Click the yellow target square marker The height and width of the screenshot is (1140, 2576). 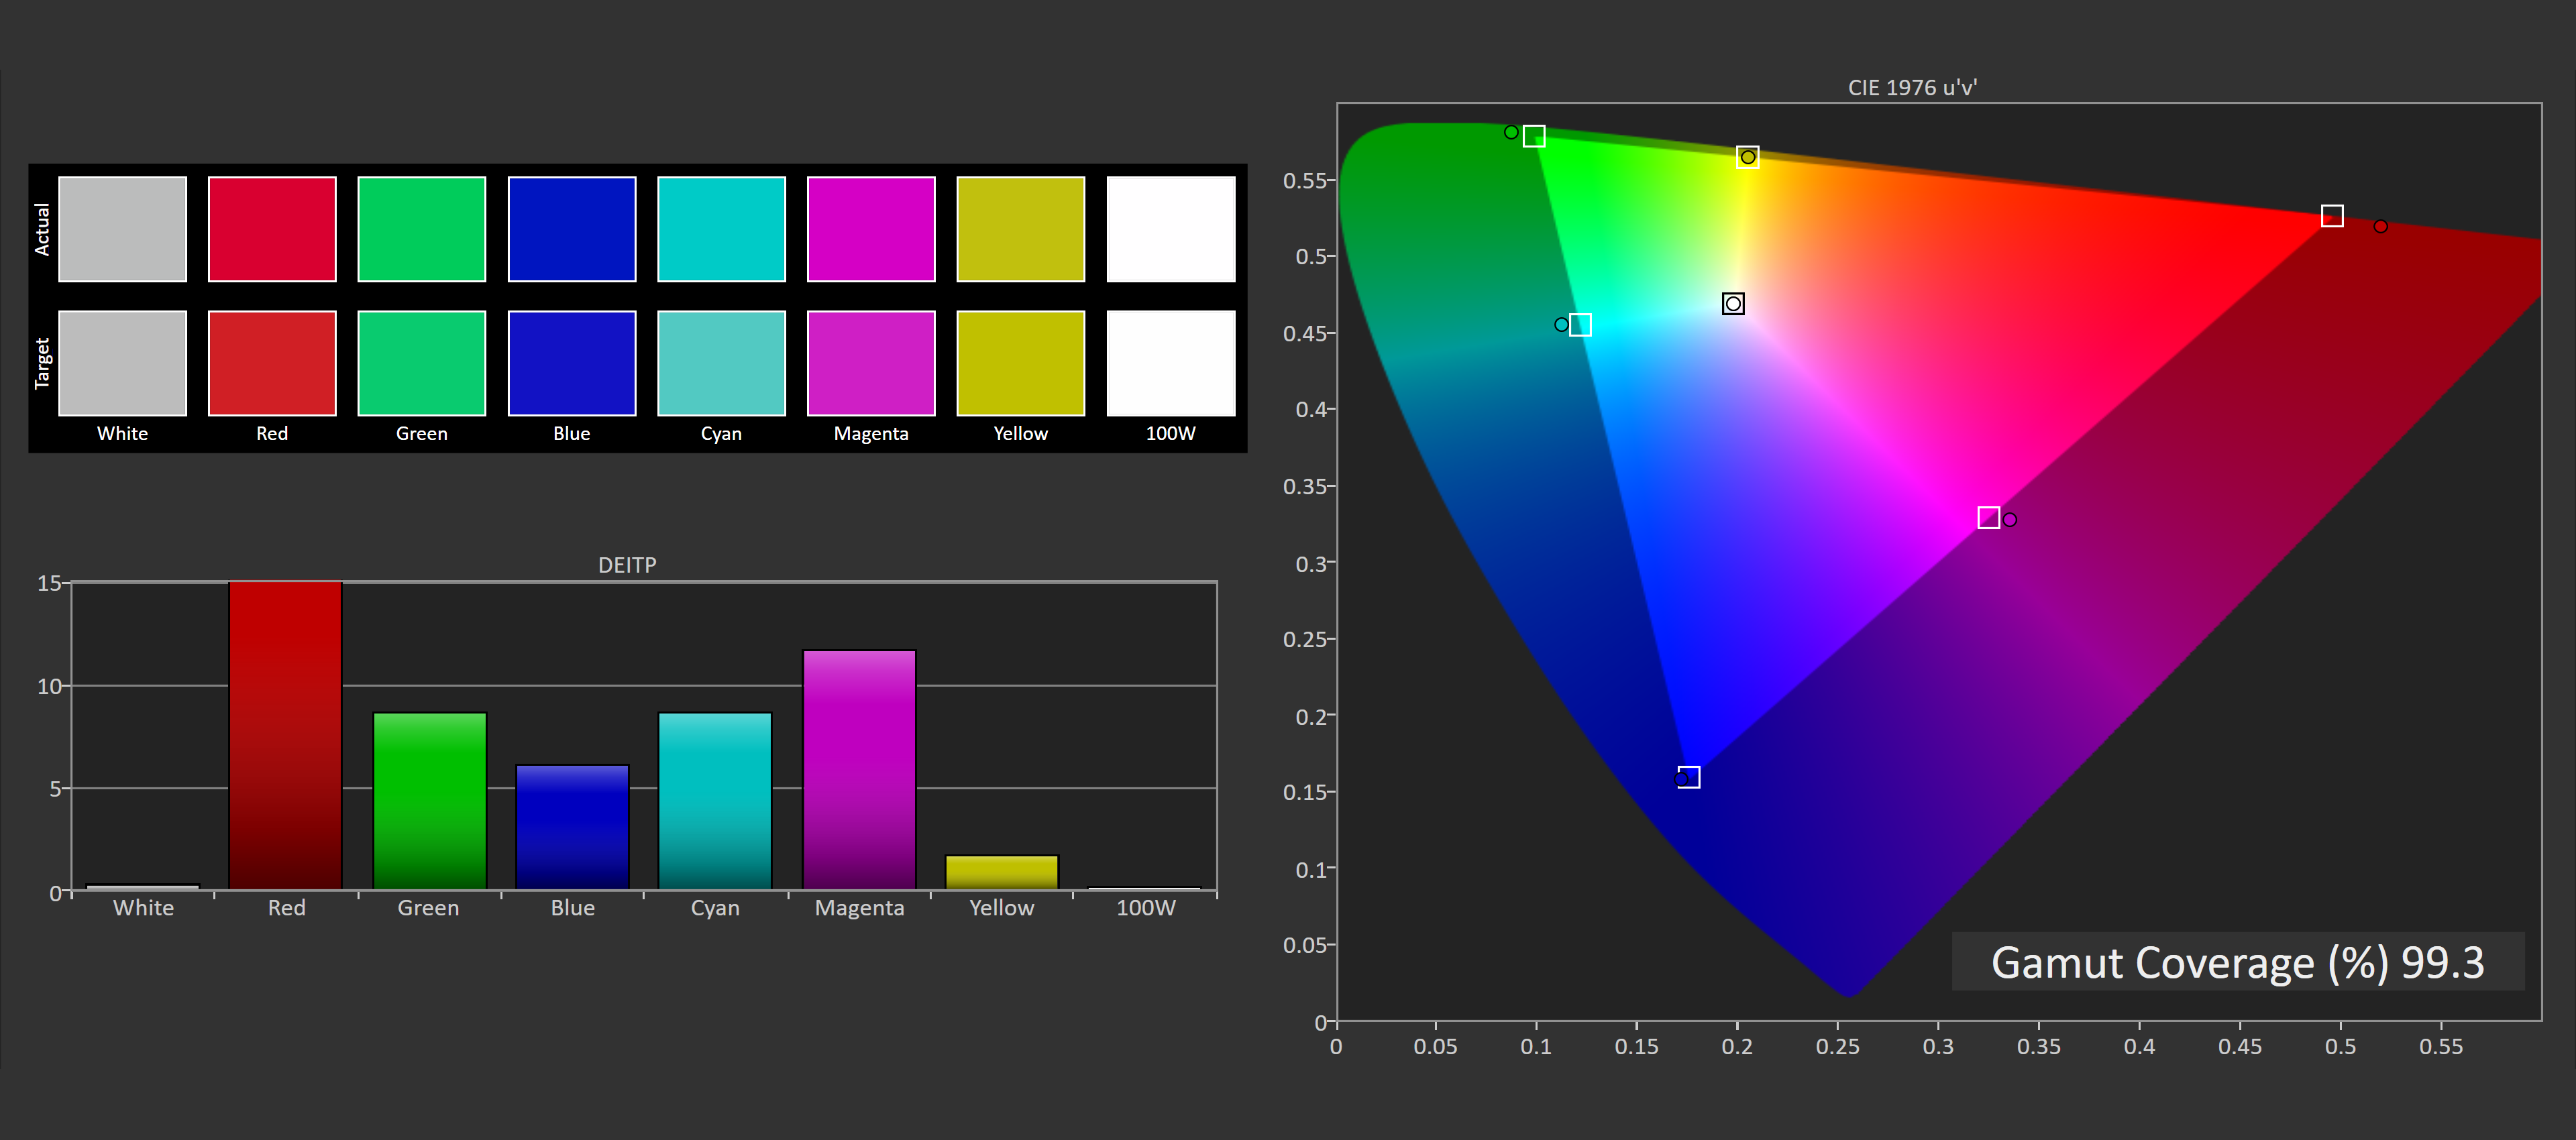pyautogui.click(x=1747, y=157)
